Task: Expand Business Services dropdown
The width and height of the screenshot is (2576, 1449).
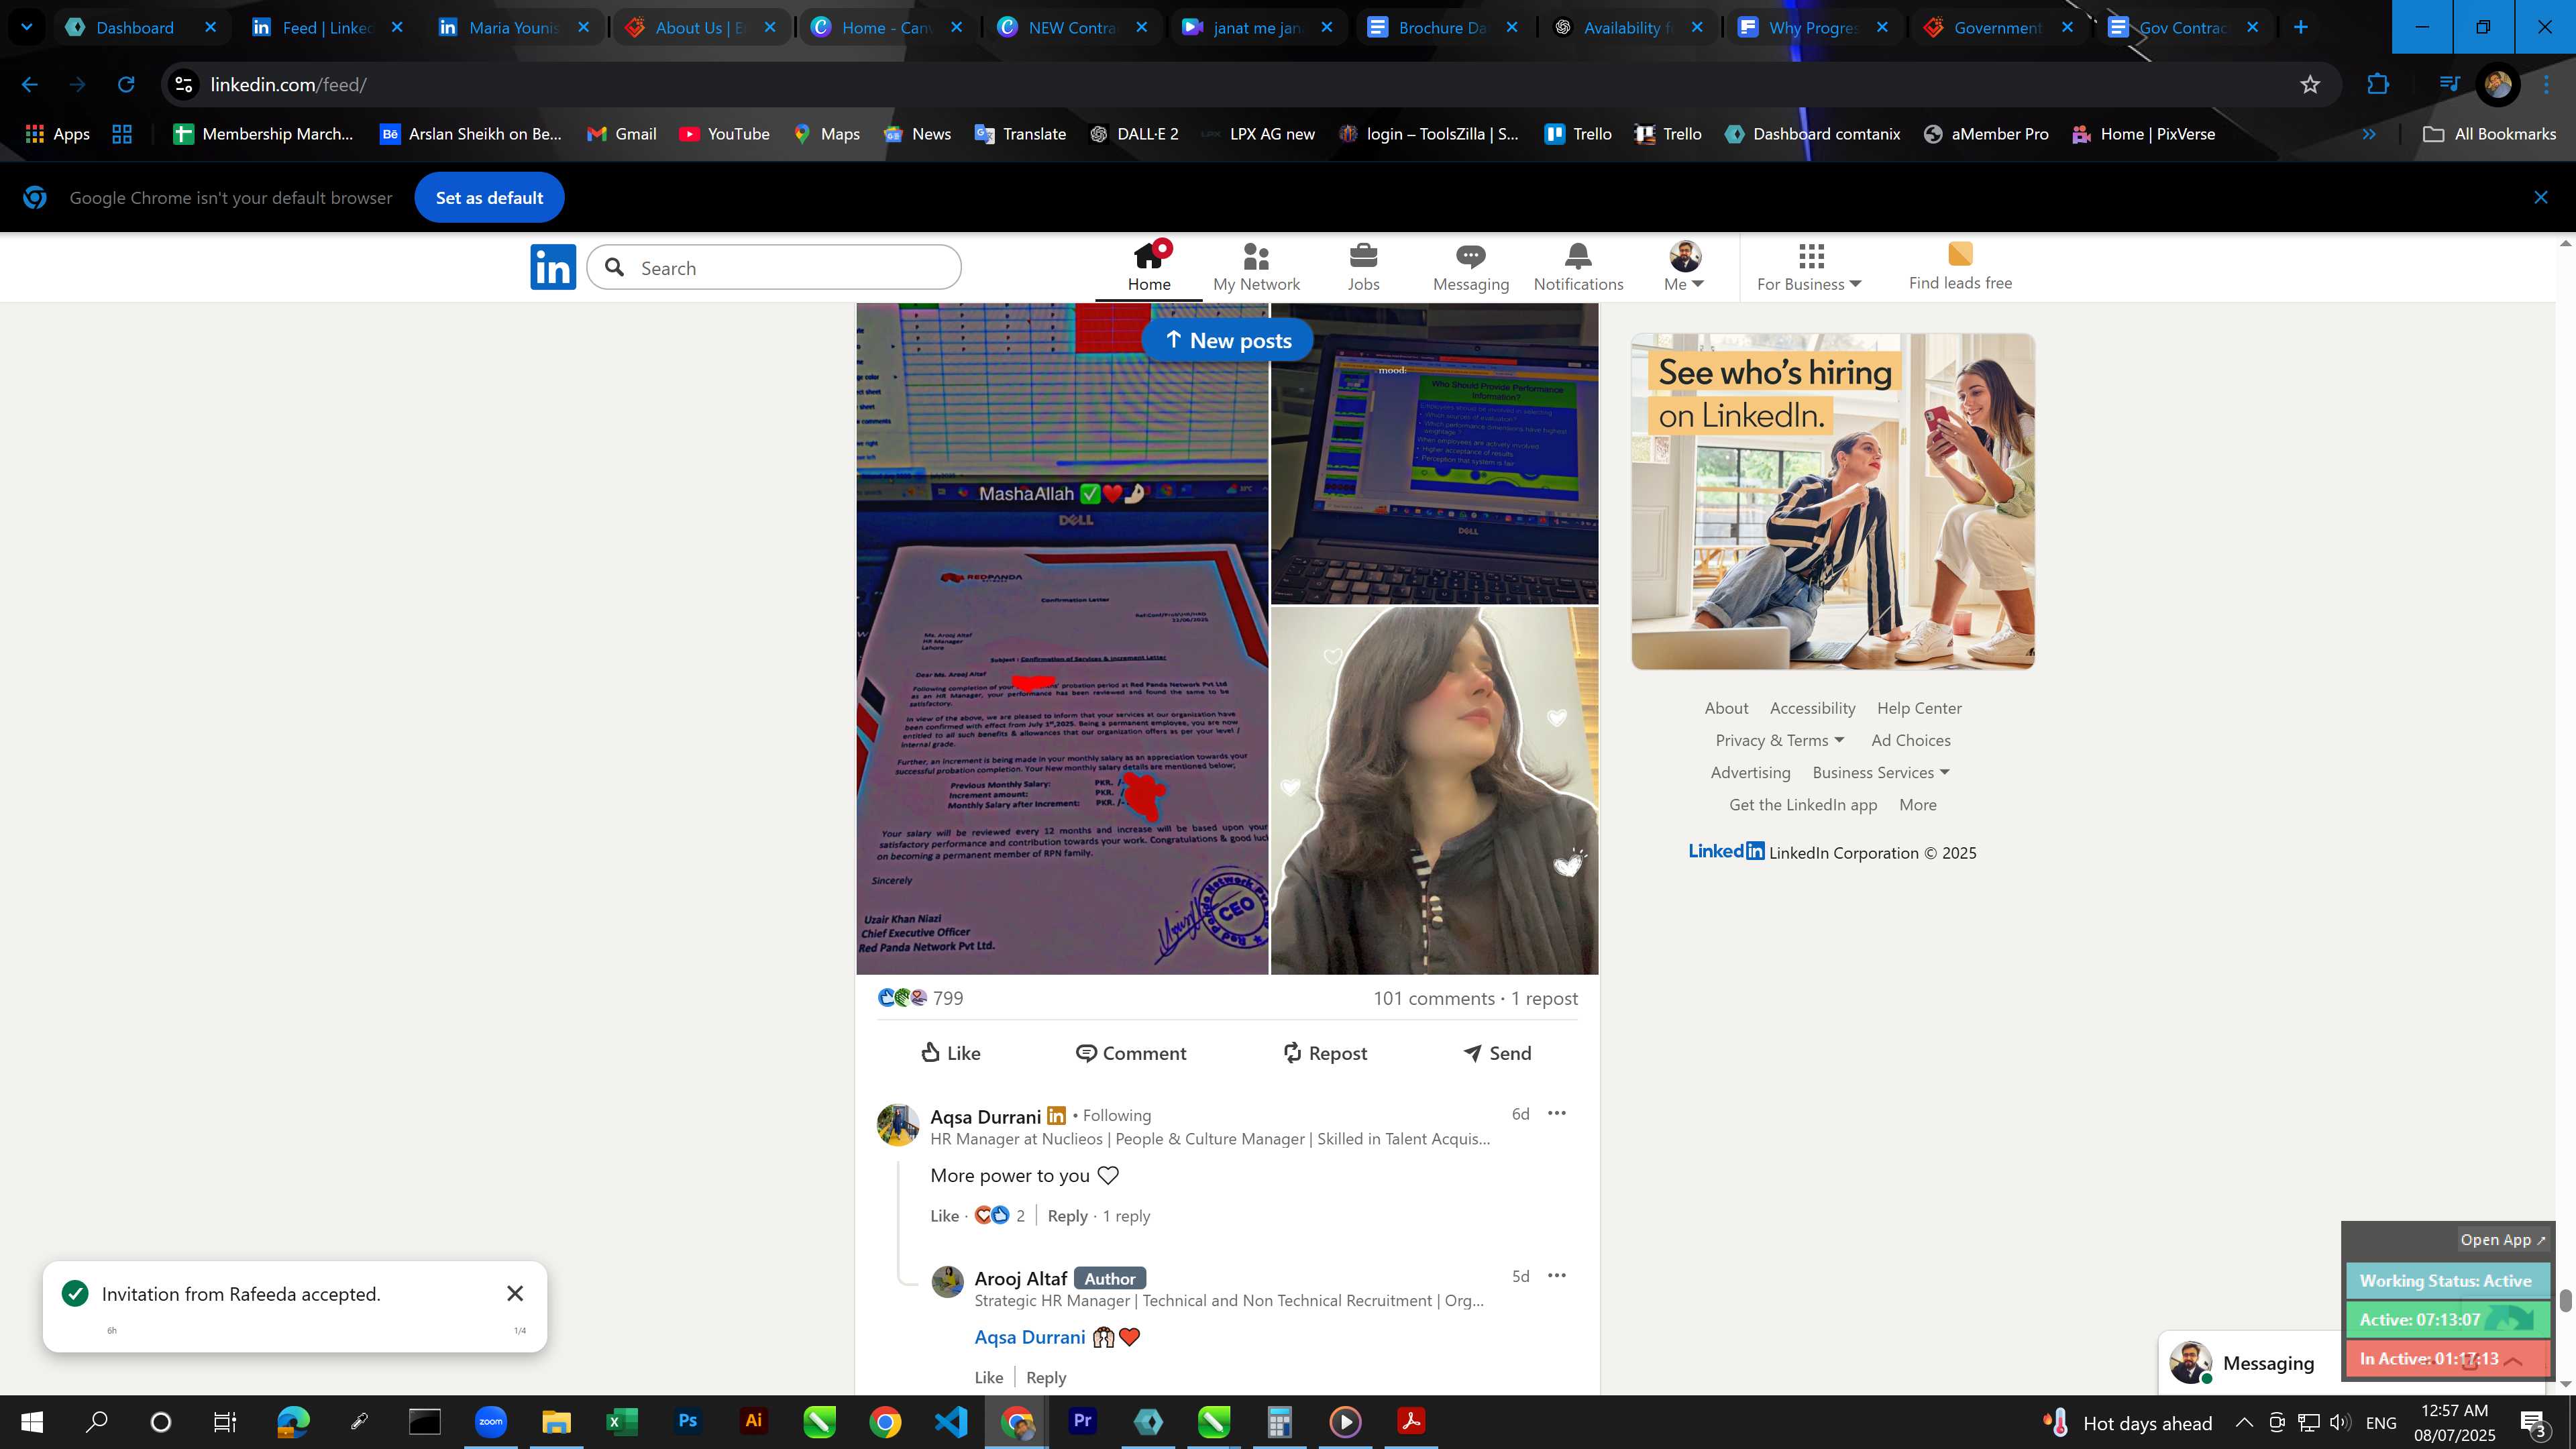Action: click(x=1881, y=772)
